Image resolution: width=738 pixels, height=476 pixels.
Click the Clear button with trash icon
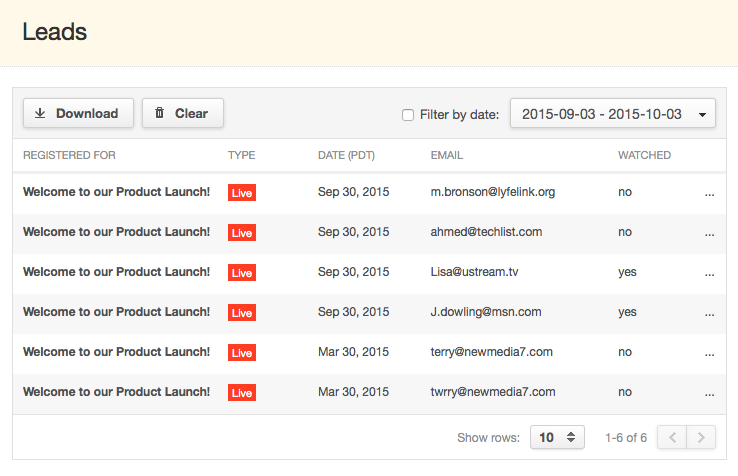click(183, 113)
